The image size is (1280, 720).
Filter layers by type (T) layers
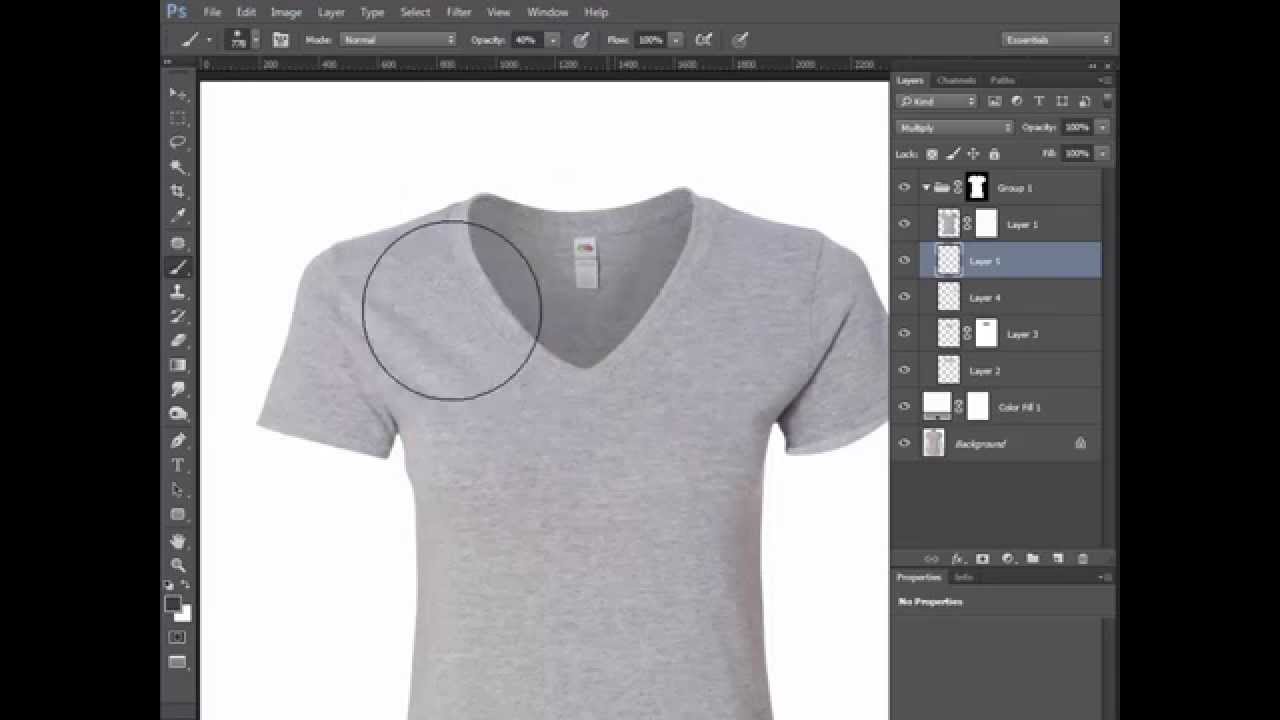coord(1039,101)
